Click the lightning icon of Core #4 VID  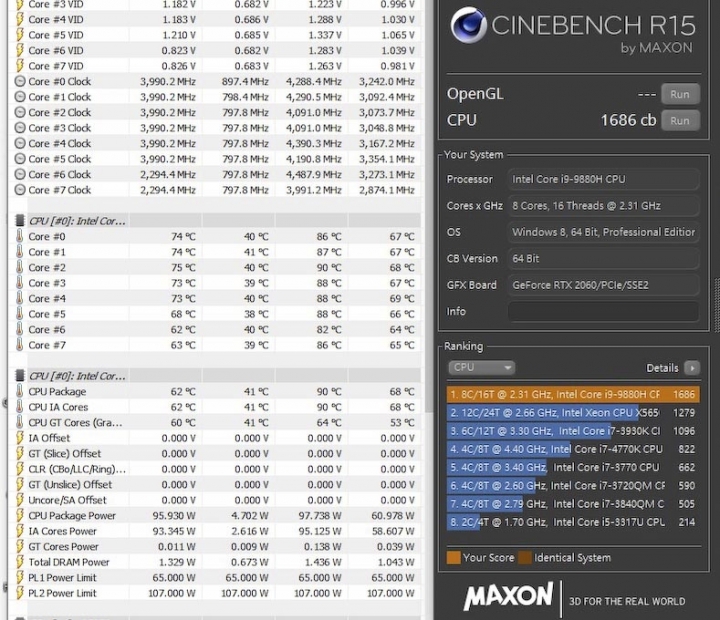pyautogui.click(x=20, y=19)
